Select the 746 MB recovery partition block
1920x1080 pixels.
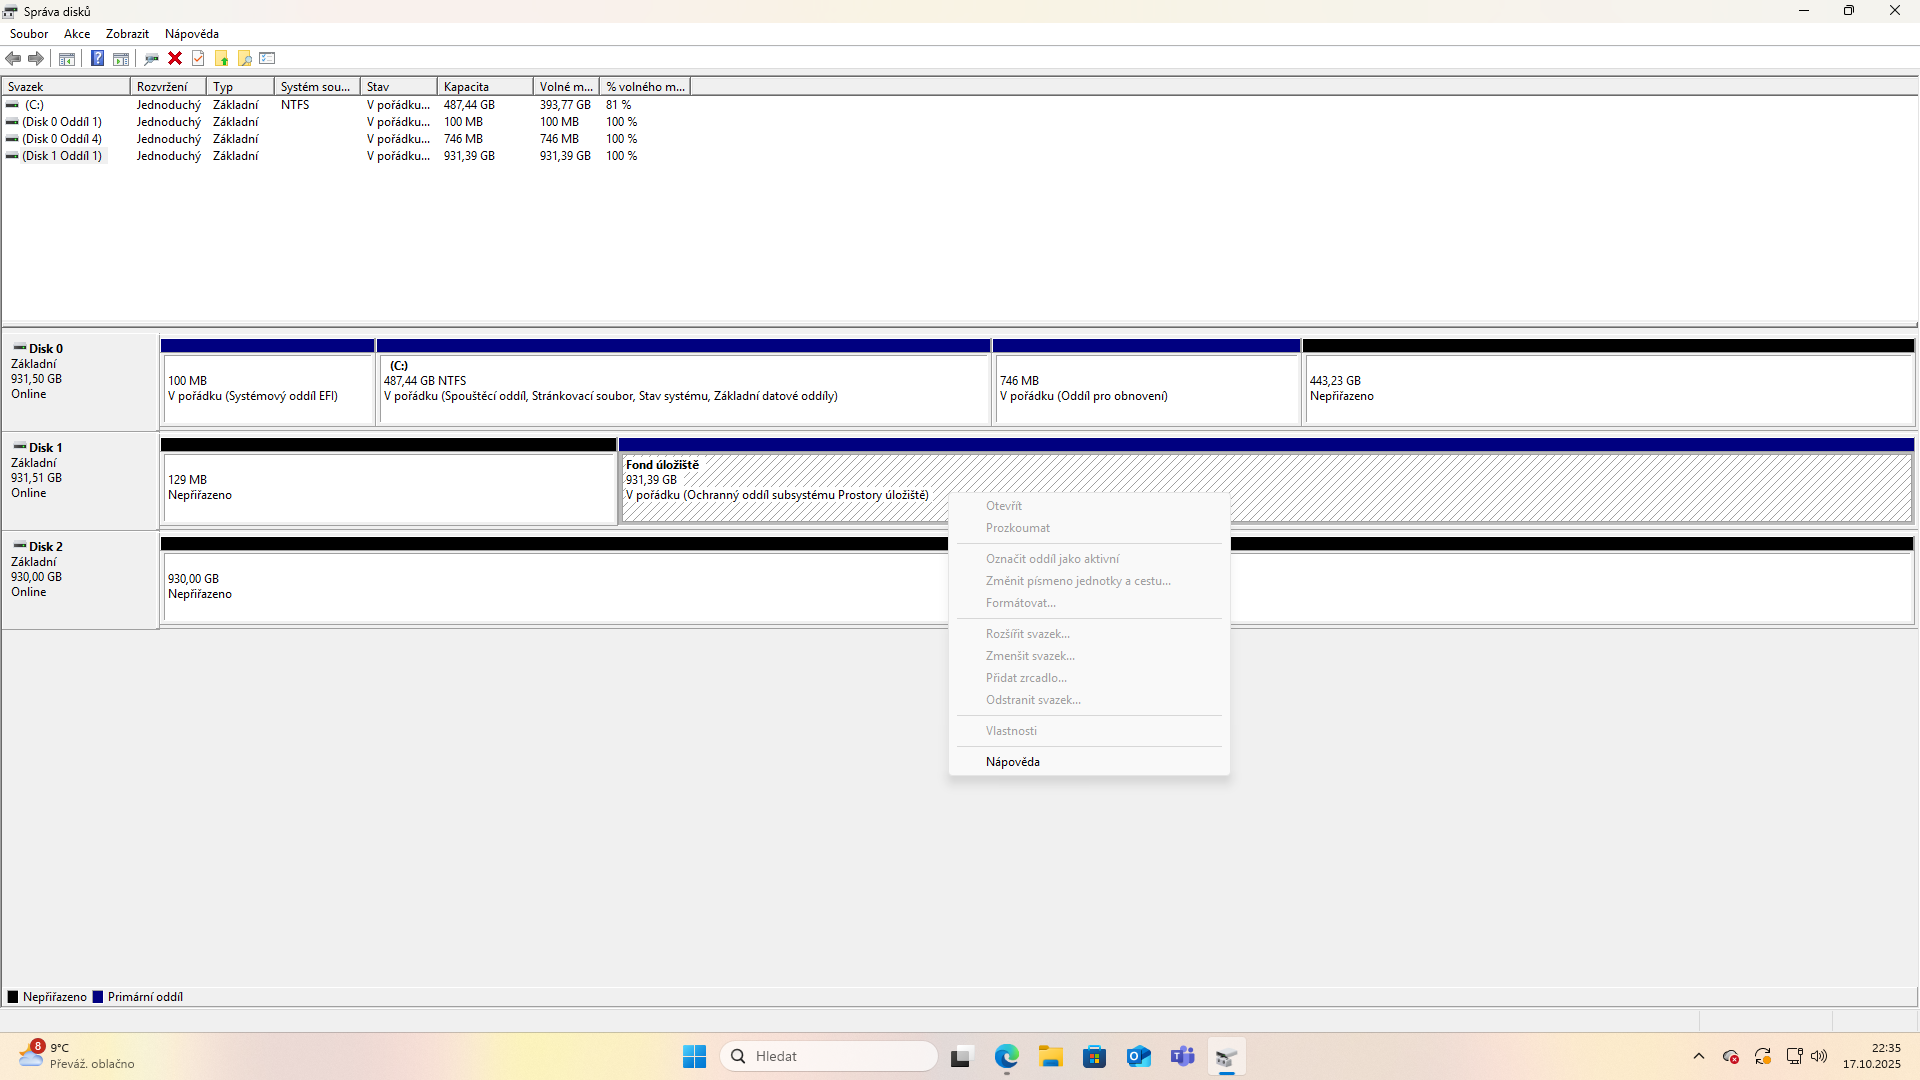tap(1146, 388)
